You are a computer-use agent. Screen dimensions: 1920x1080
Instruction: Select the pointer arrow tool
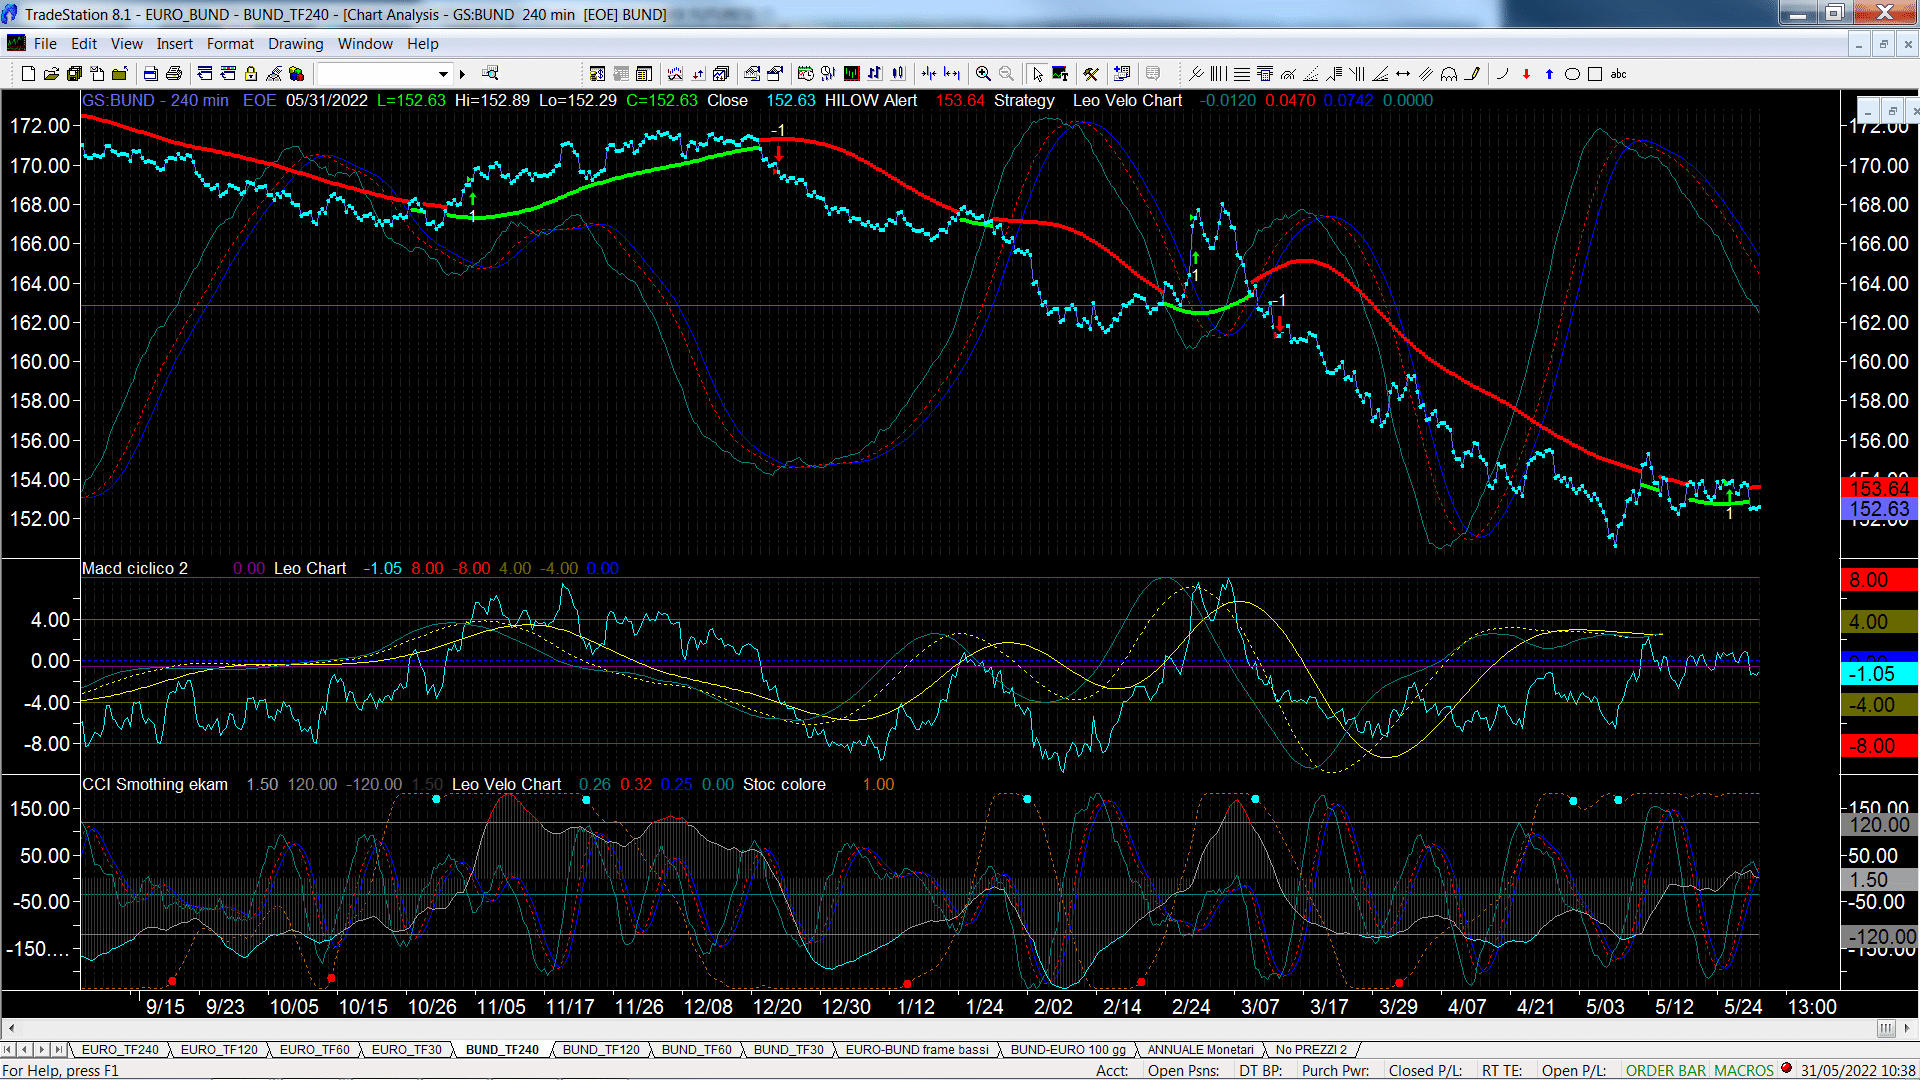pyautogui.click(x=1038, y=73)
